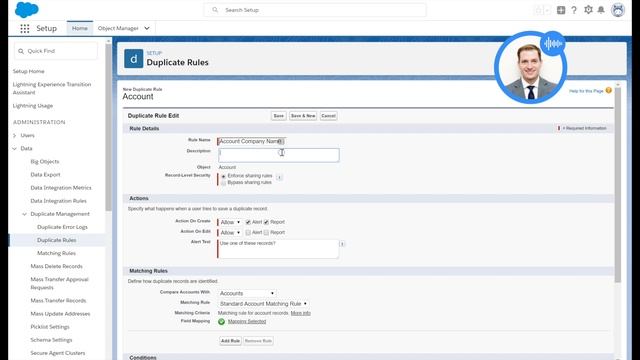
Task: Uncheck Alert for Action On Create
Action: tap(248, 222)
